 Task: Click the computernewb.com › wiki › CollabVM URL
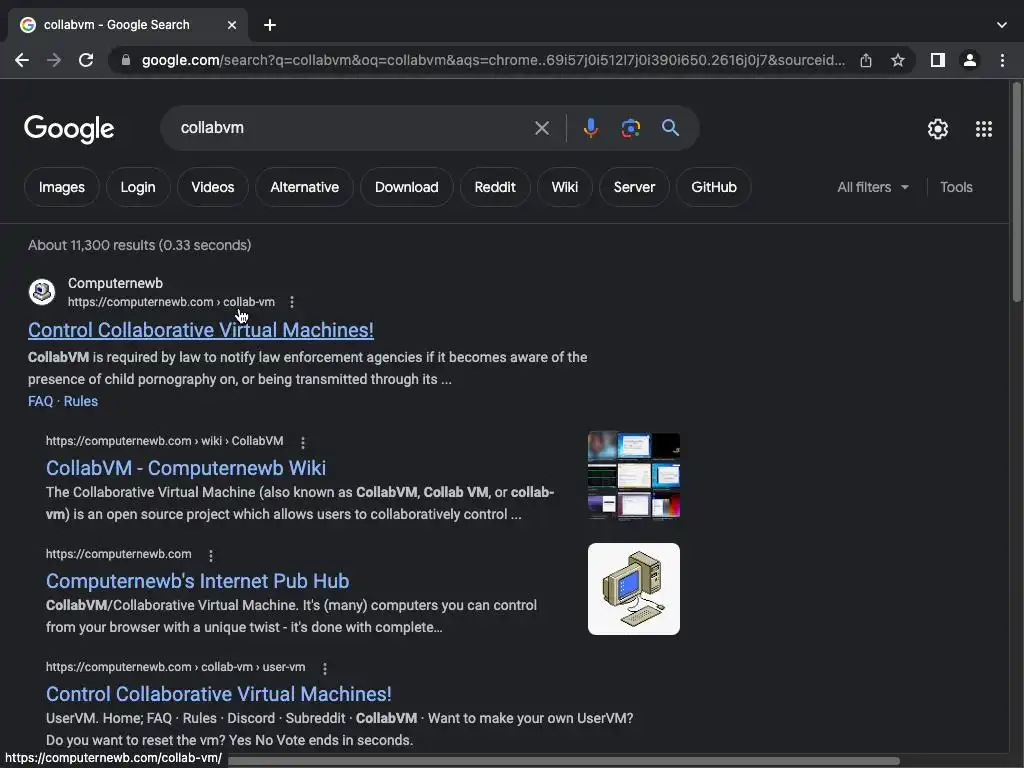coord(165,441)
